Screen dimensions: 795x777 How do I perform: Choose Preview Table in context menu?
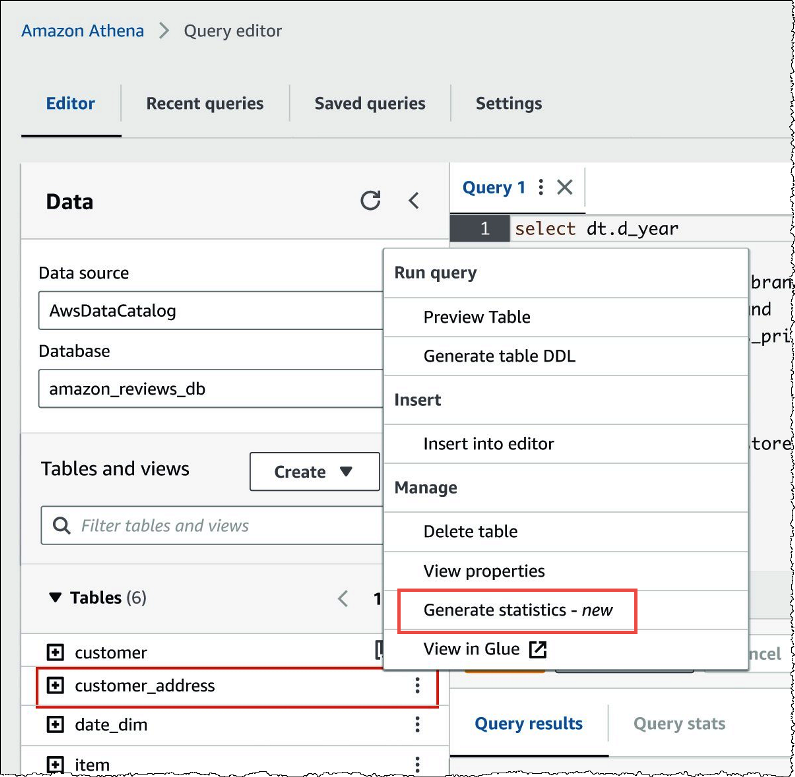point(476,317)
